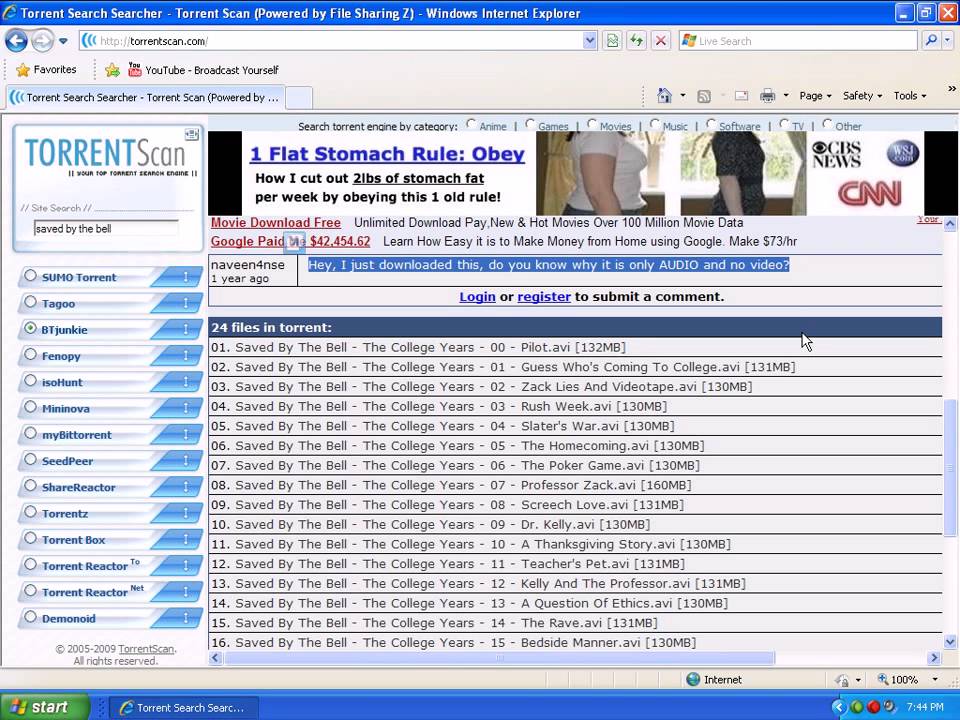The image size is (960, 720).
Task: Expand the security status dropdown in status bar
Action: coord(858,680)
